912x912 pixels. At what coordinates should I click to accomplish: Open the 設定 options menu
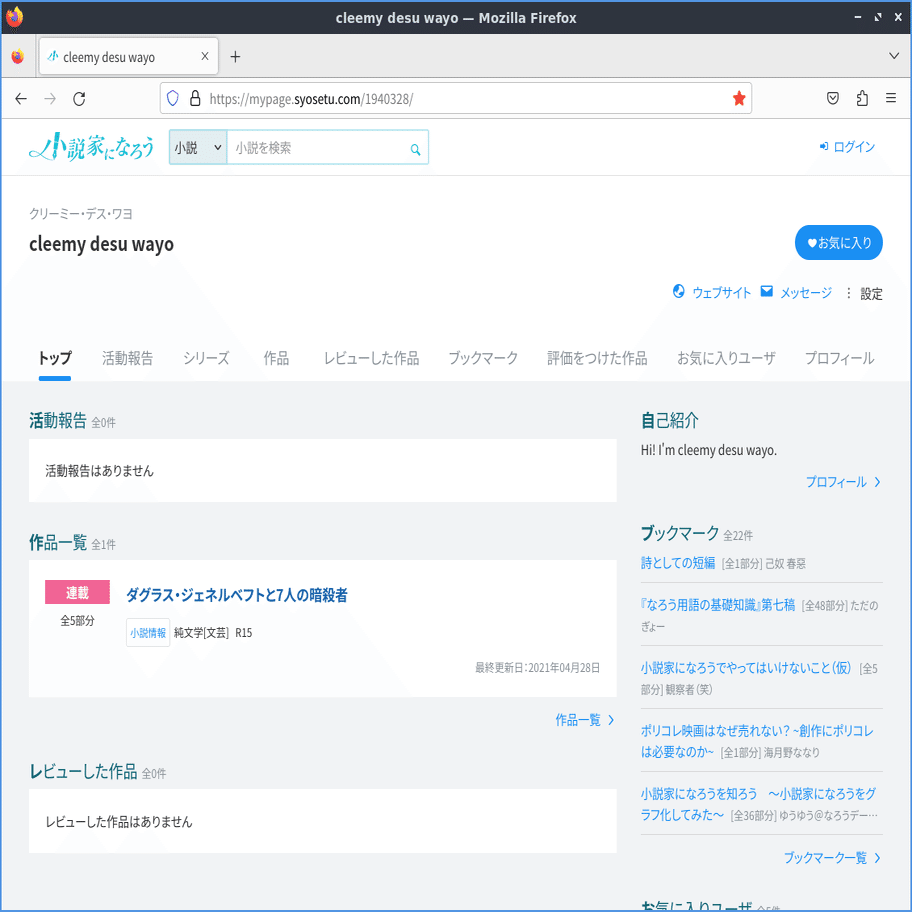pos(864,294)
